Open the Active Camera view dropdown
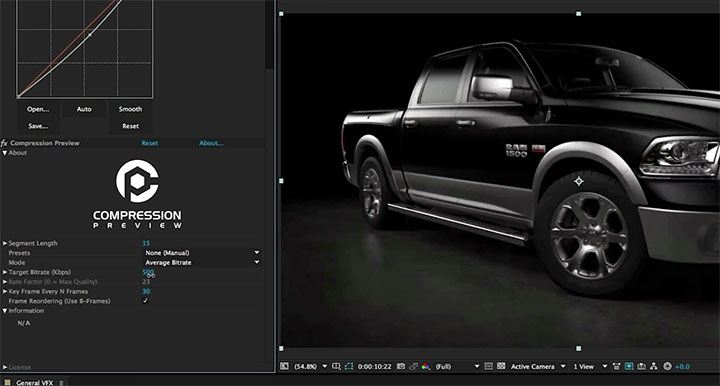The width and height of the screenshot is (720, 386). pos(538,366)
